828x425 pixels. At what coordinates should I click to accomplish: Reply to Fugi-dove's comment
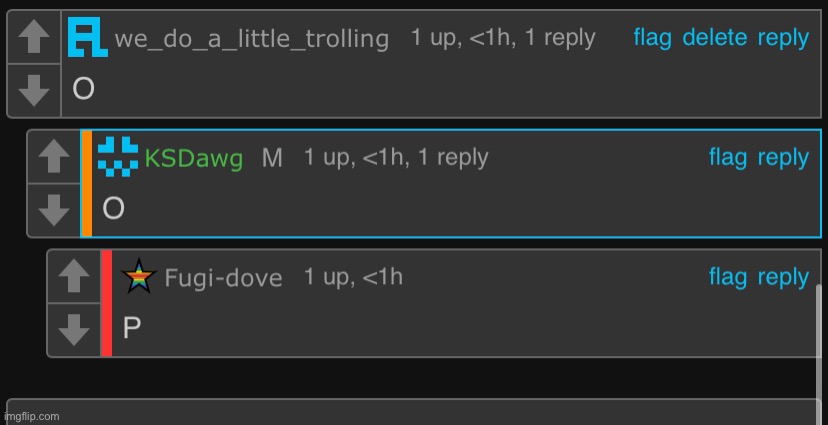click(784, 278)
